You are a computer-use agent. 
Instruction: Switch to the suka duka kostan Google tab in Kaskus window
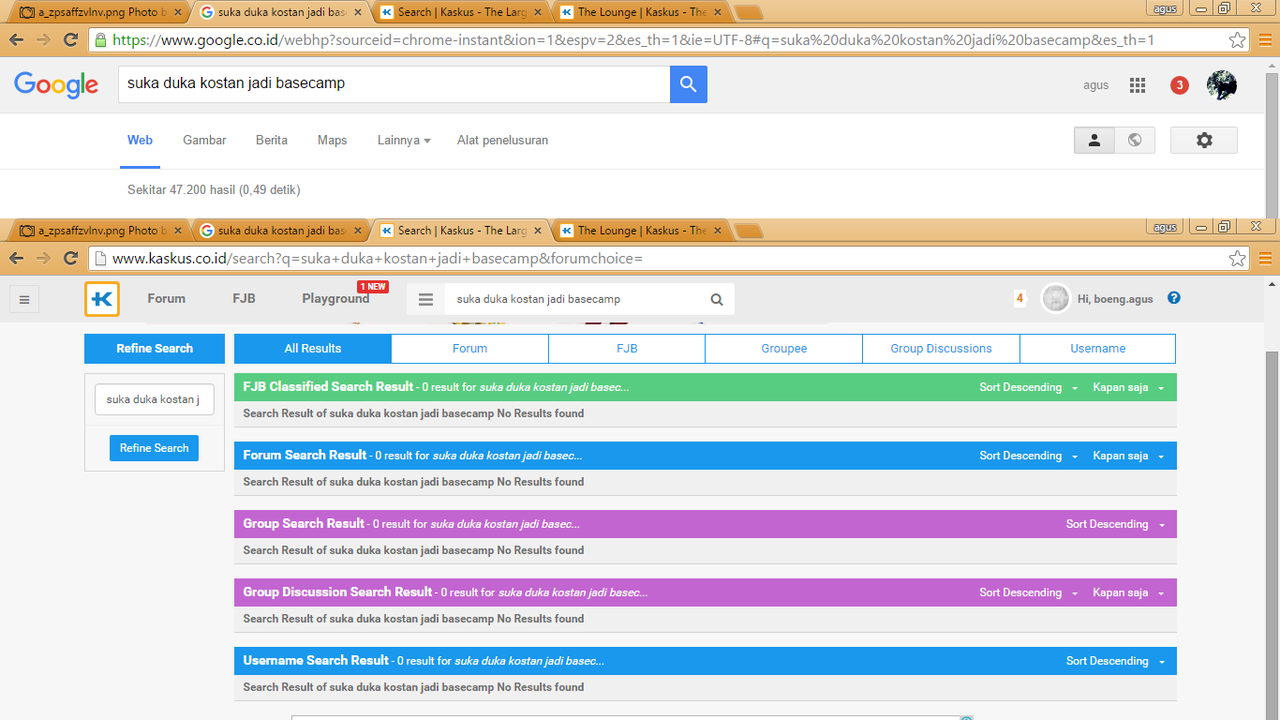[x=281, y=230]
